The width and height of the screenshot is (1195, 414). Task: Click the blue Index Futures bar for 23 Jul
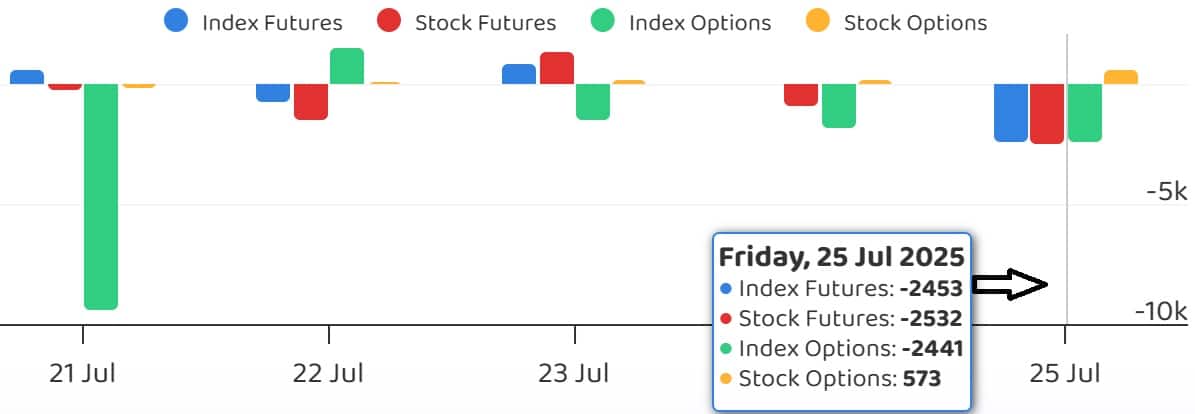(519, 74)
